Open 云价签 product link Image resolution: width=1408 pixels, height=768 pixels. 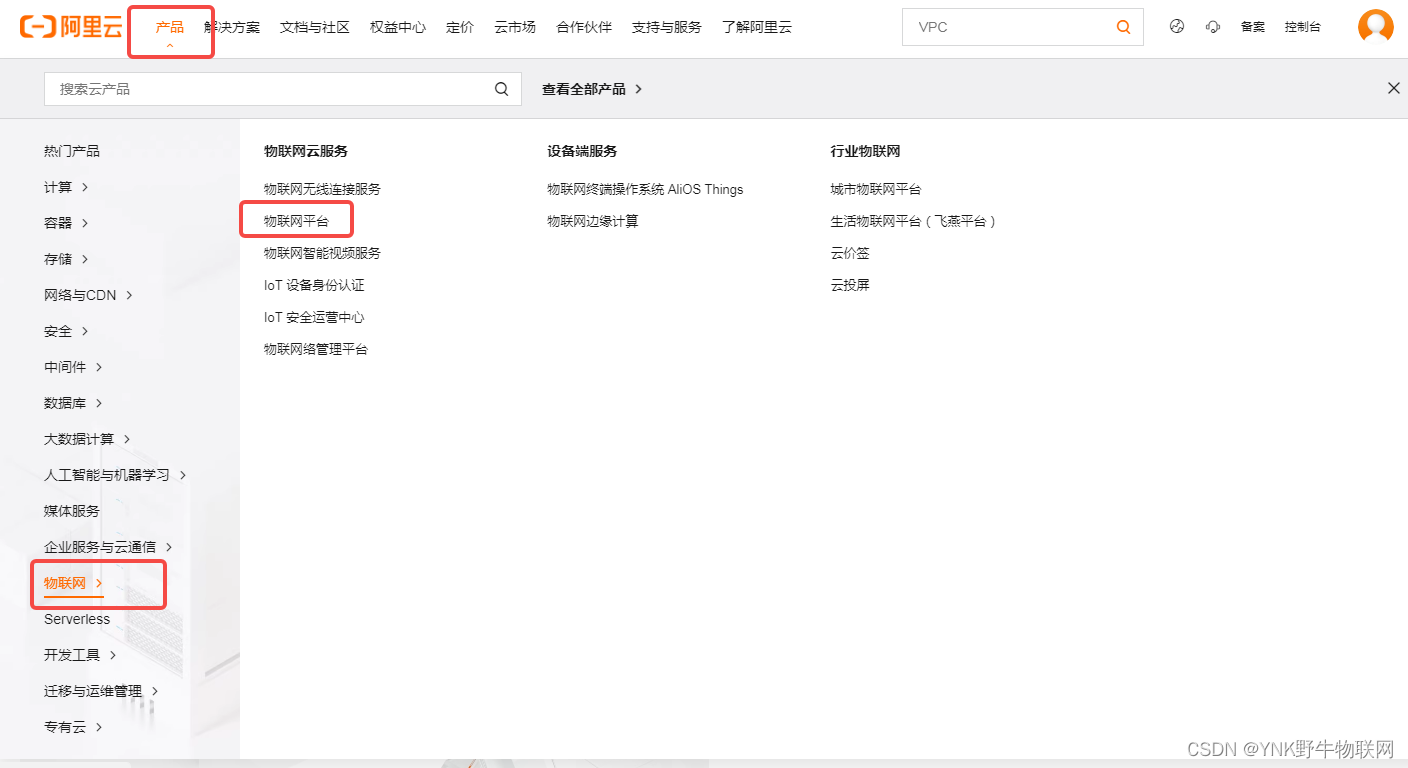click(850, 253)
